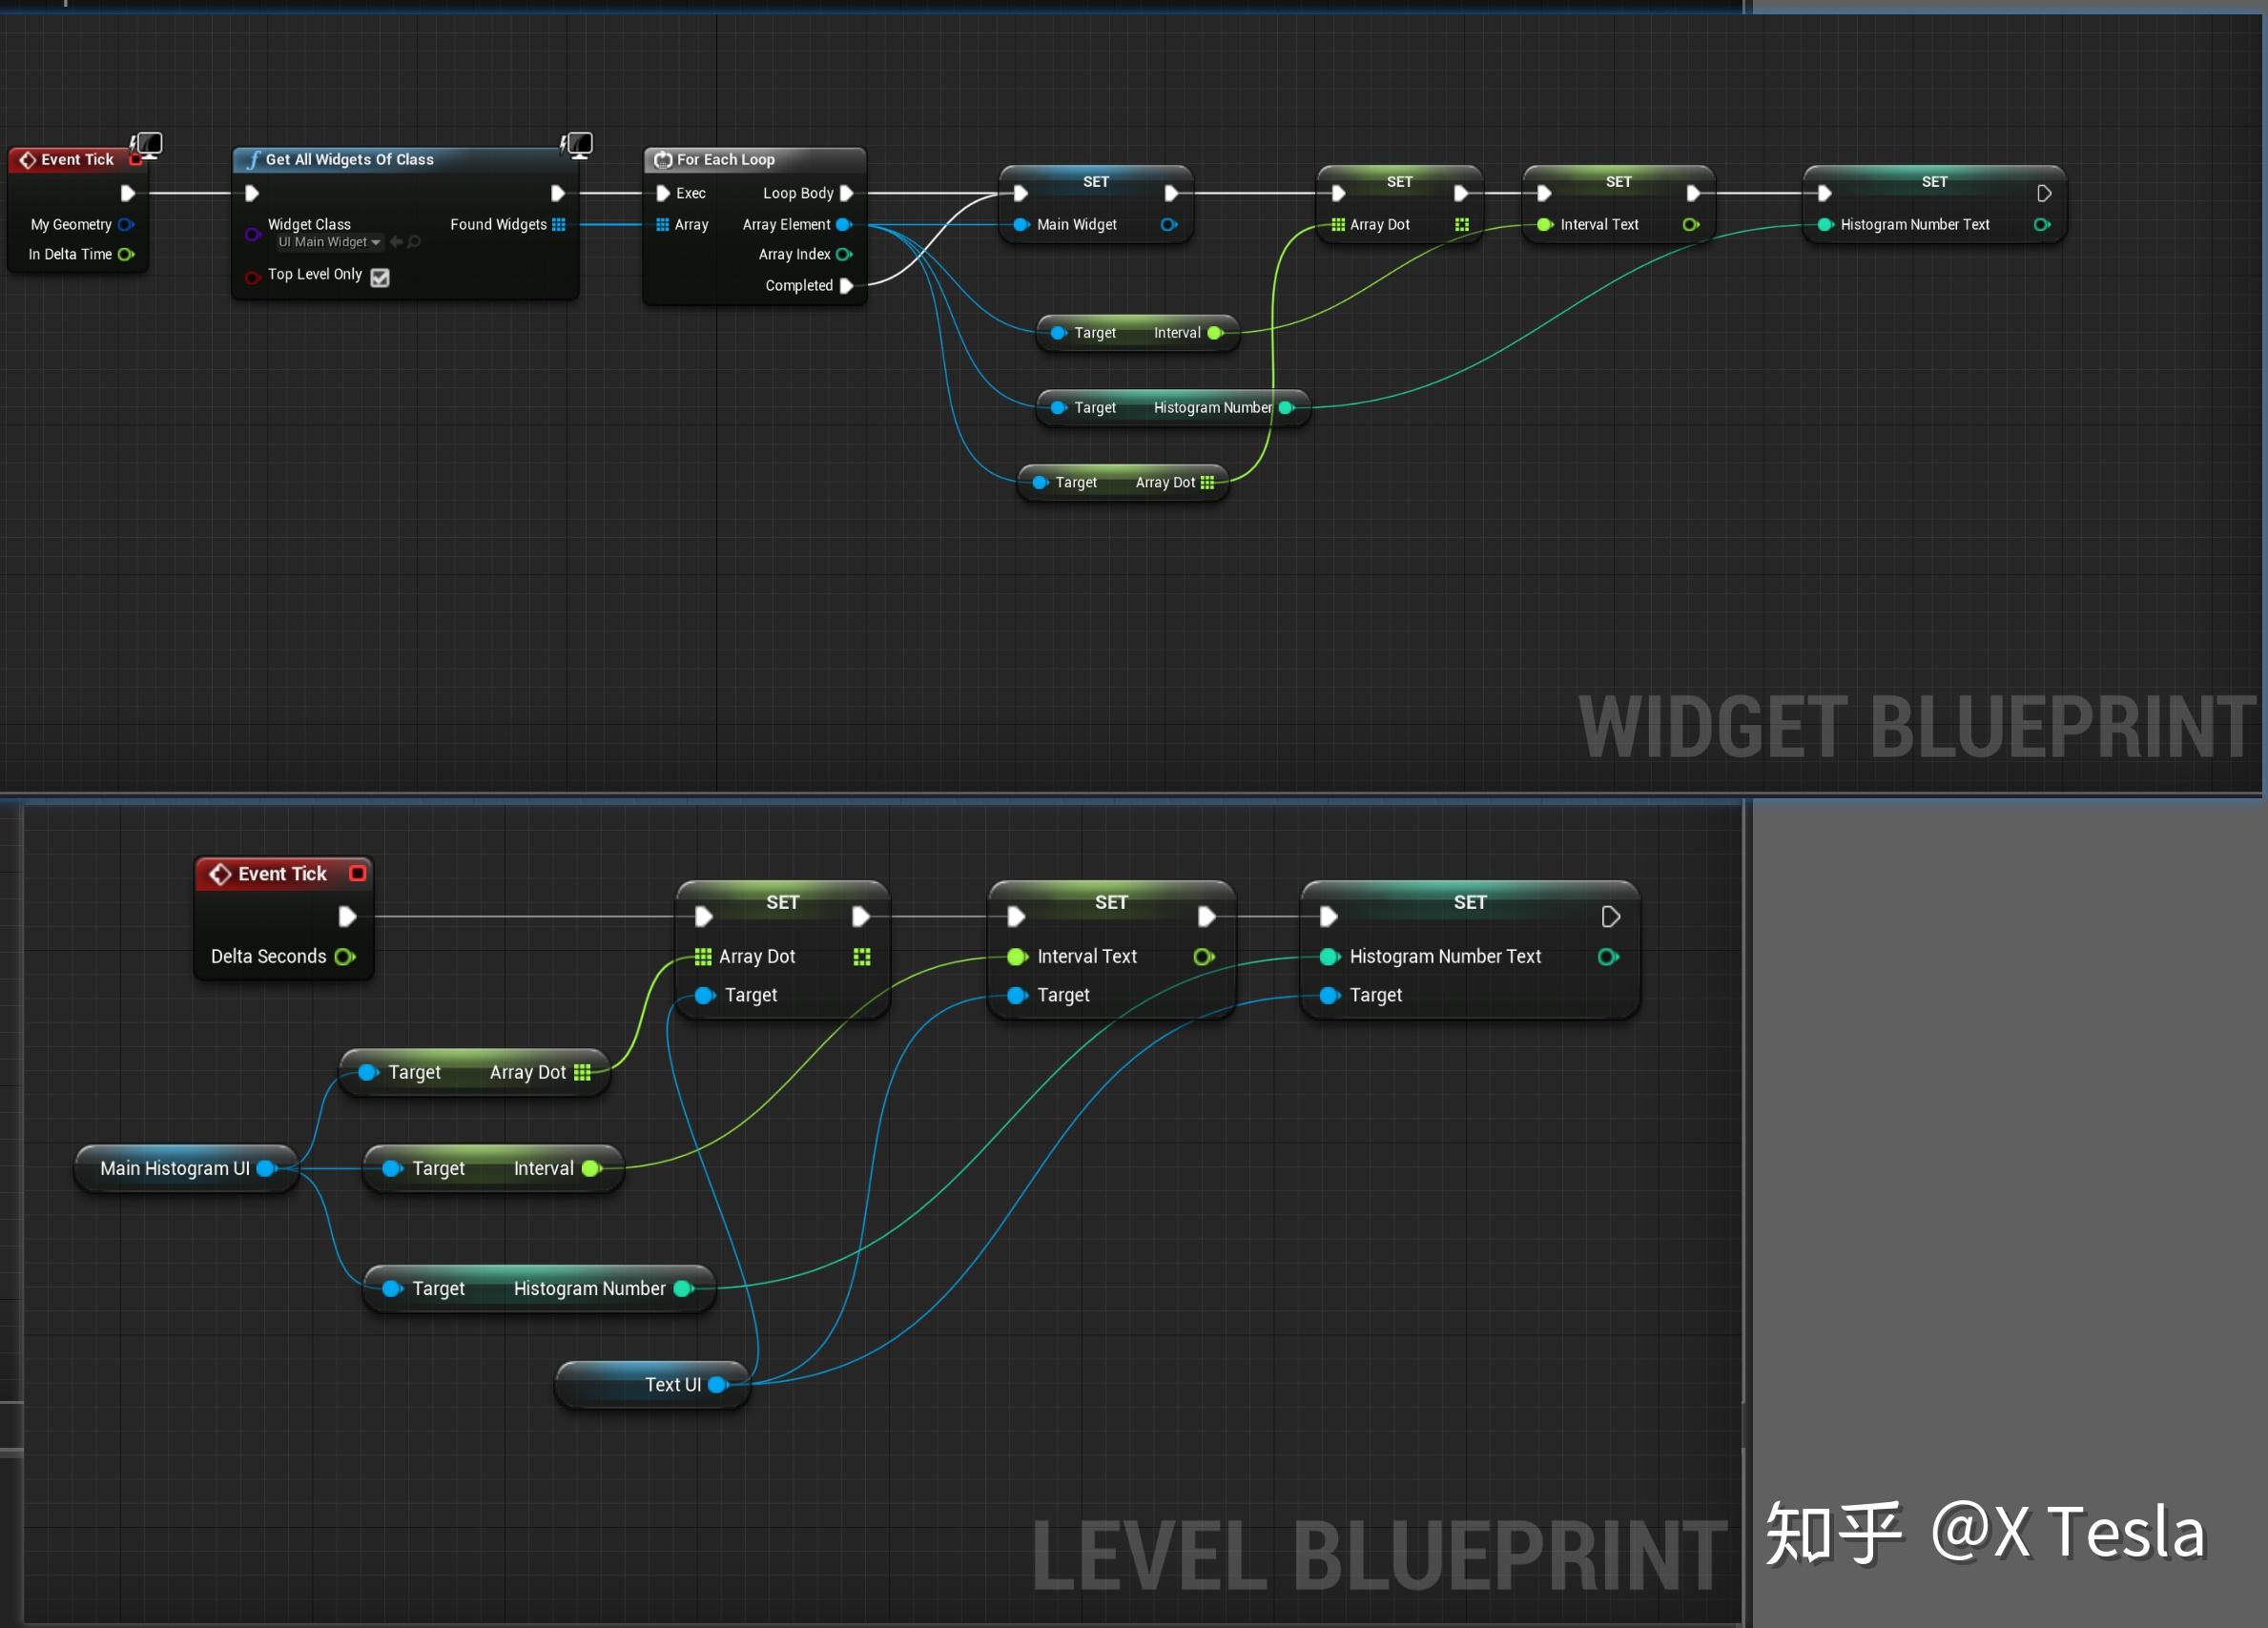Click the Array input grid pin on For Each Loop
This screenshot has height=1628, width=2268.
[663, 224]
